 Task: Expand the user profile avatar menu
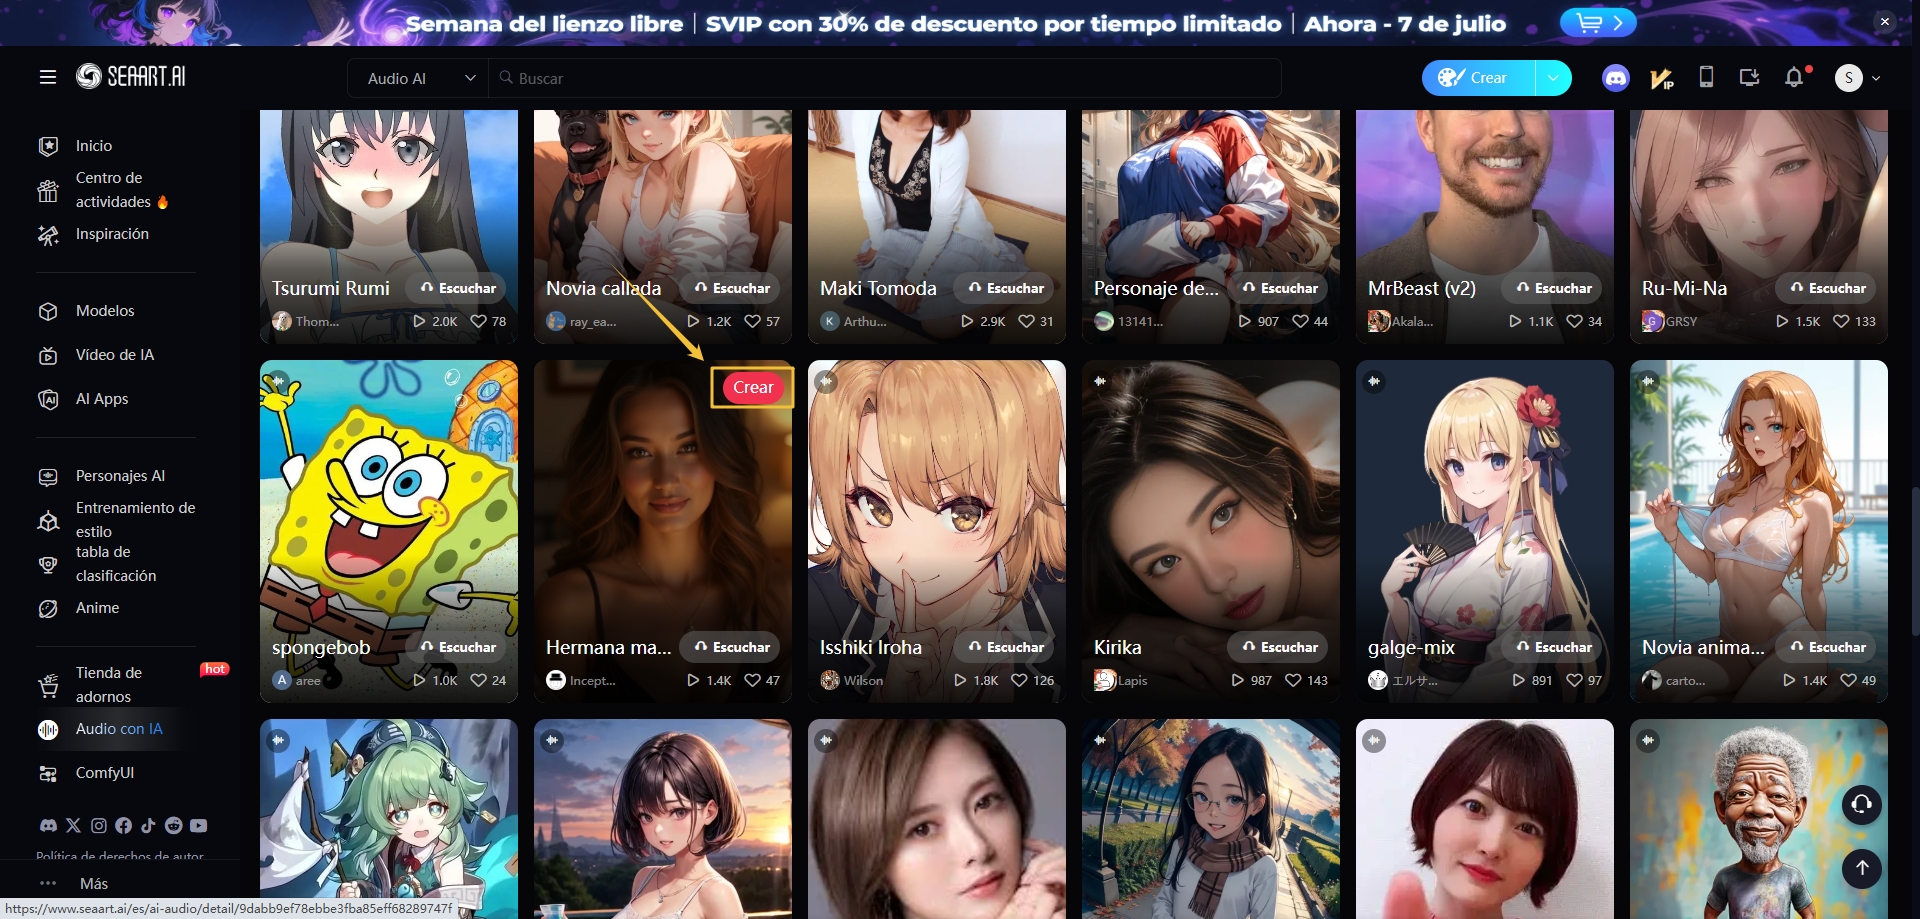(1858, 78)
